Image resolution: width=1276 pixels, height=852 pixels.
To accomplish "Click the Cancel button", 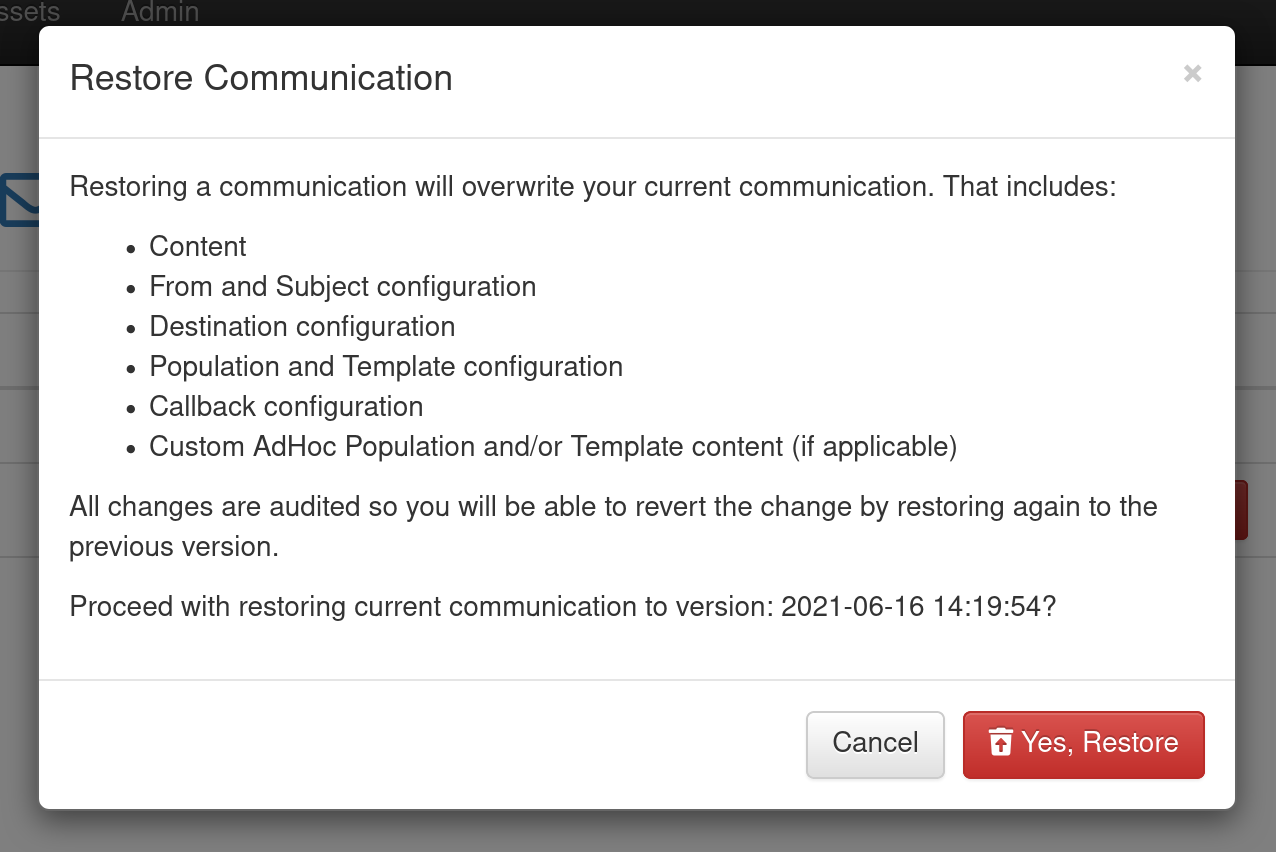I will (x=875, y=744).
